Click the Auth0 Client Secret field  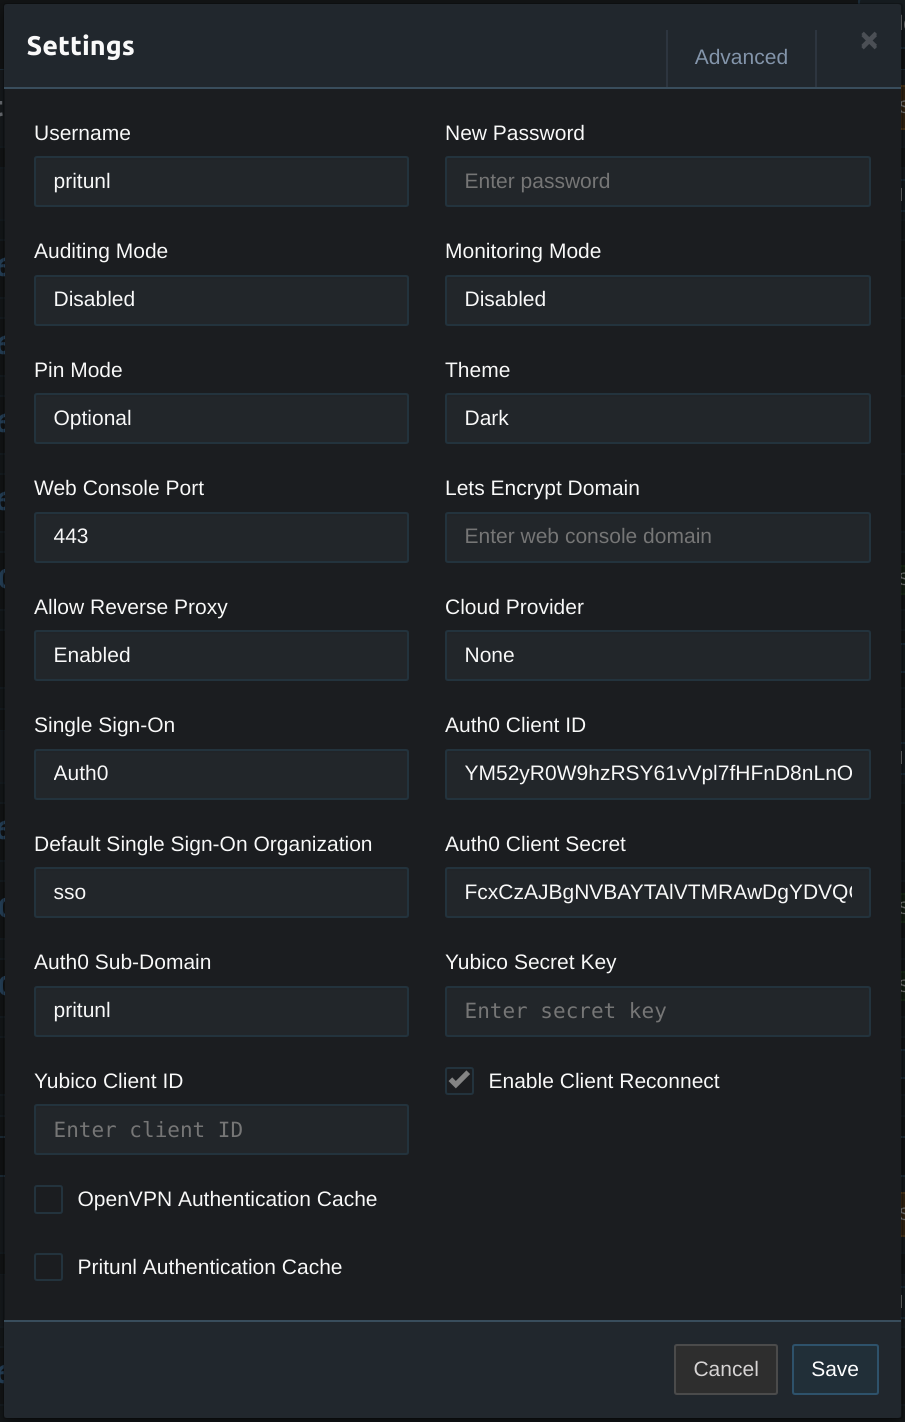point(657,892)
